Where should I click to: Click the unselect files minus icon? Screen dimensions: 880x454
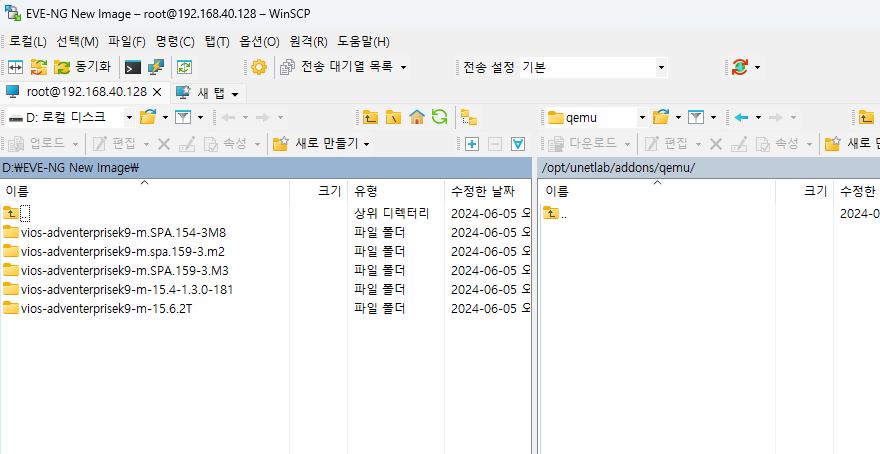(494, 144)
